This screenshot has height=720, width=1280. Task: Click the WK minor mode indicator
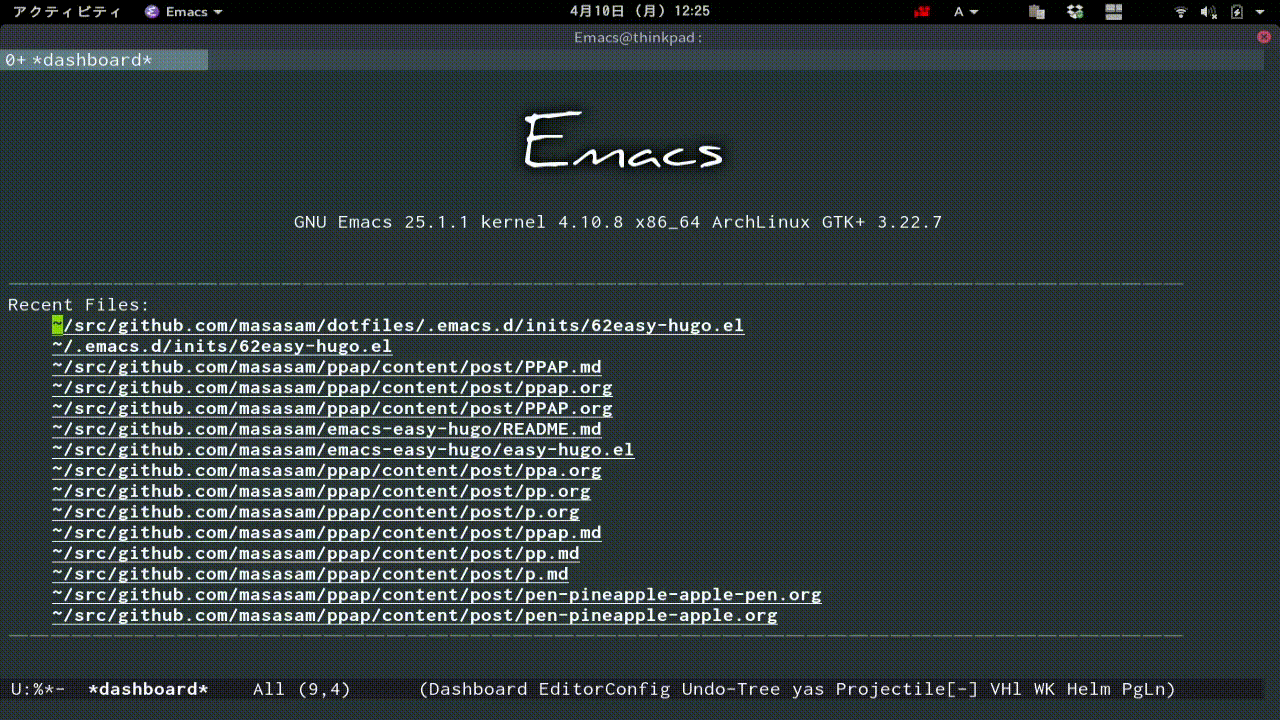click(1045, 689)
